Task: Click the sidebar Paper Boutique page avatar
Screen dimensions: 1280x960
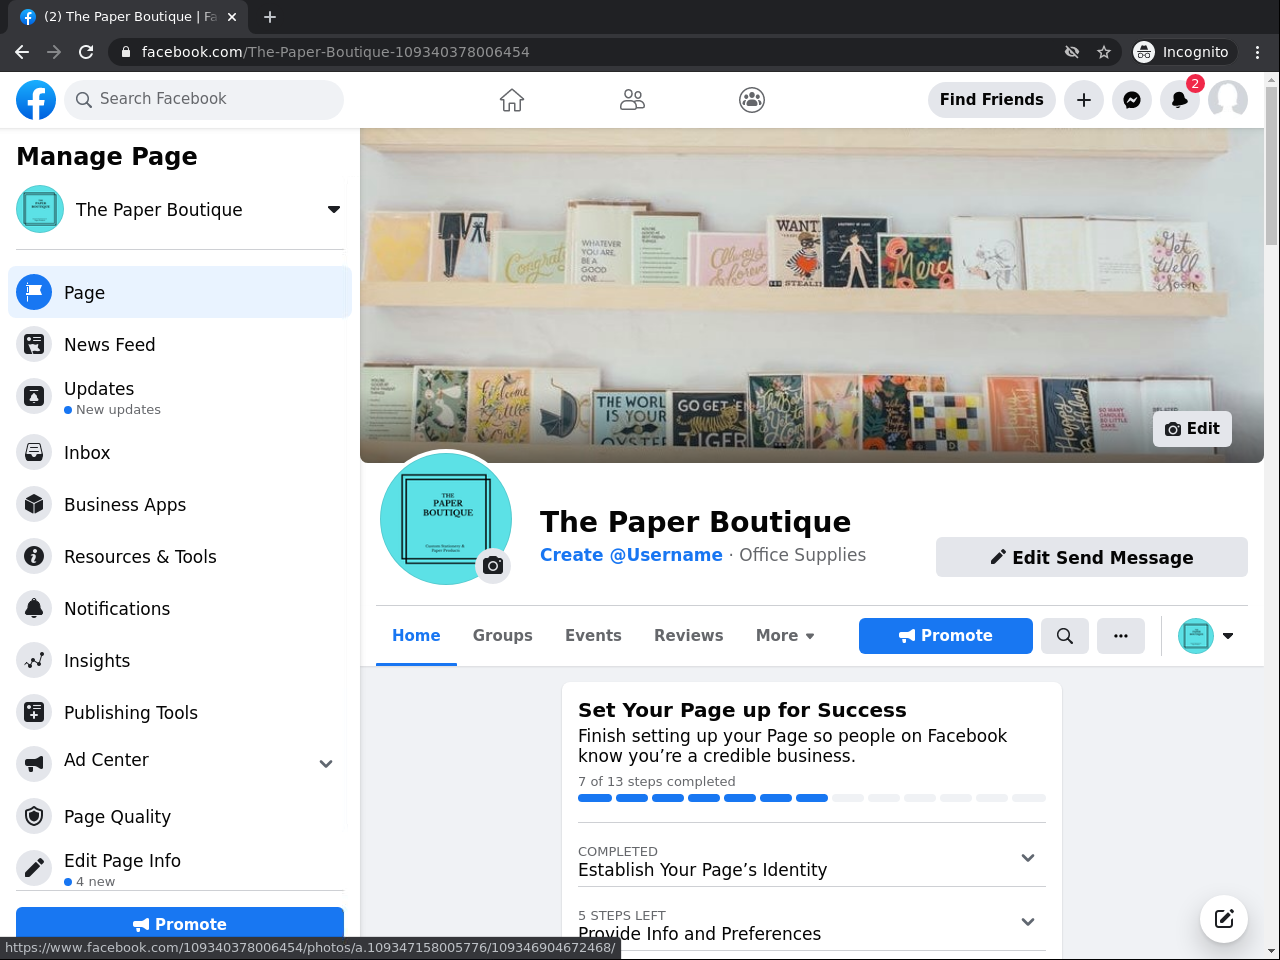Action: [40, 209]
